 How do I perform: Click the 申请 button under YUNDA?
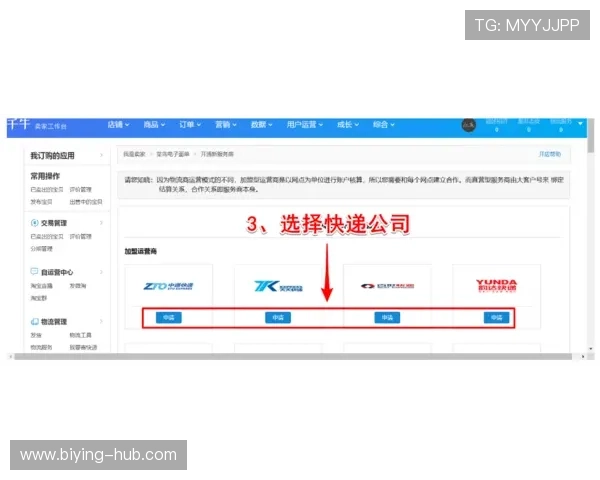[x=496, y=317]
